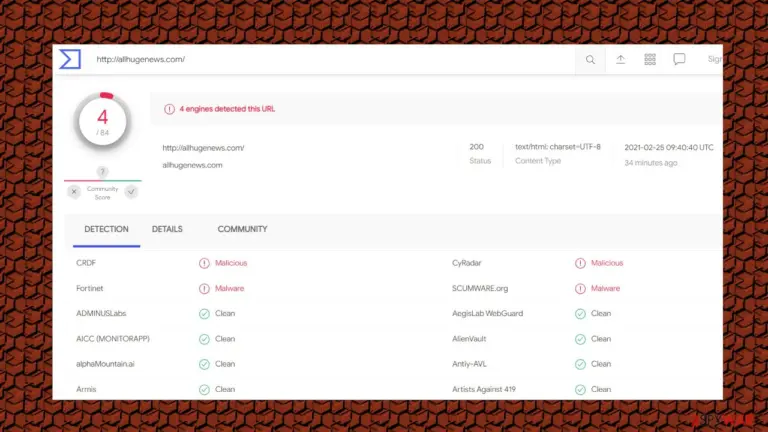Switch to the COMMUNITY tab
The width and height of the screenshot is (768, 432).
(x=242, y=229)
